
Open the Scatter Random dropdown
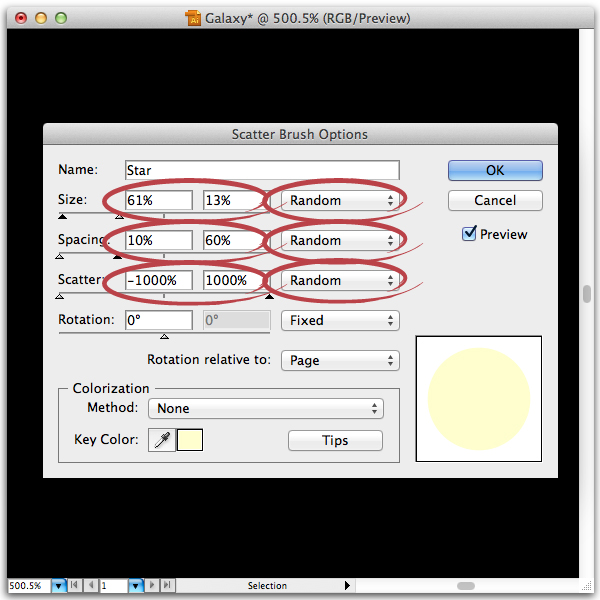tap(340, 280)
